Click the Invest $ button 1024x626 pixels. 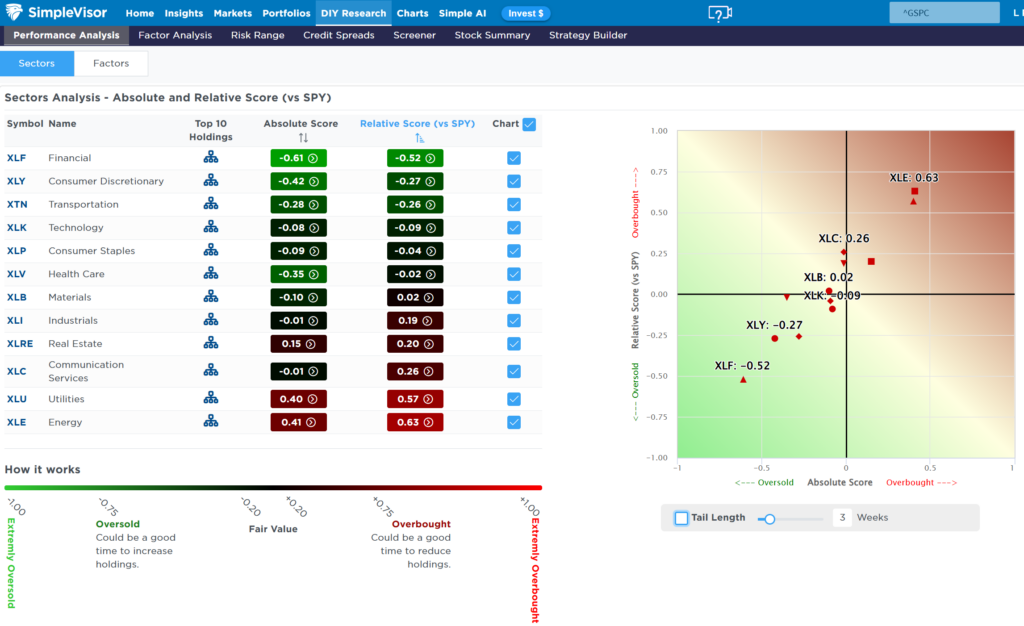(x=525, y=13)
